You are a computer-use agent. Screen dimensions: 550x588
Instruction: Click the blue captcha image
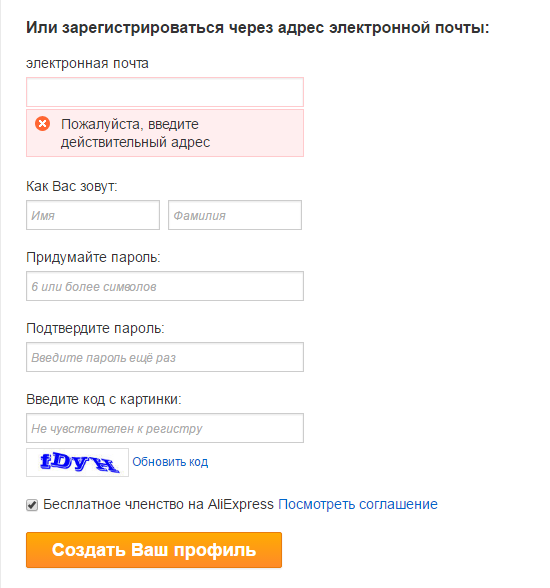[77, 462]
